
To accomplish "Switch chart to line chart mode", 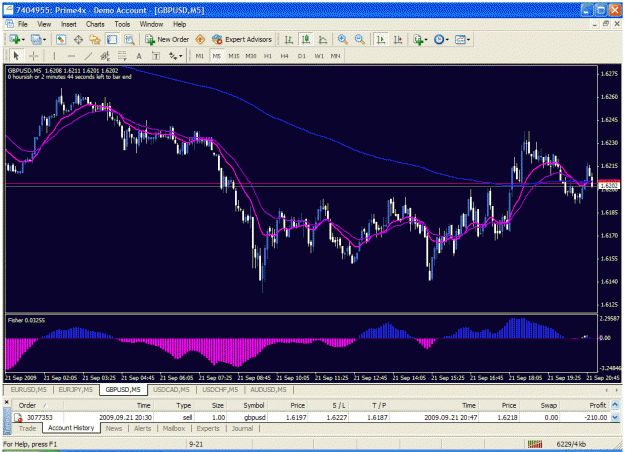I will 322,39.
